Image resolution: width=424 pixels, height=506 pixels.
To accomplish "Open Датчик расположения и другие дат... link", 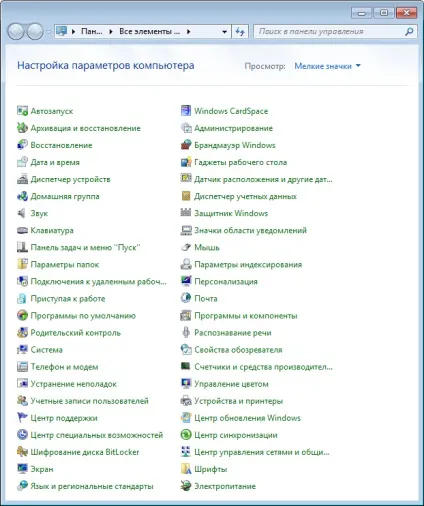I will (263, 179).
